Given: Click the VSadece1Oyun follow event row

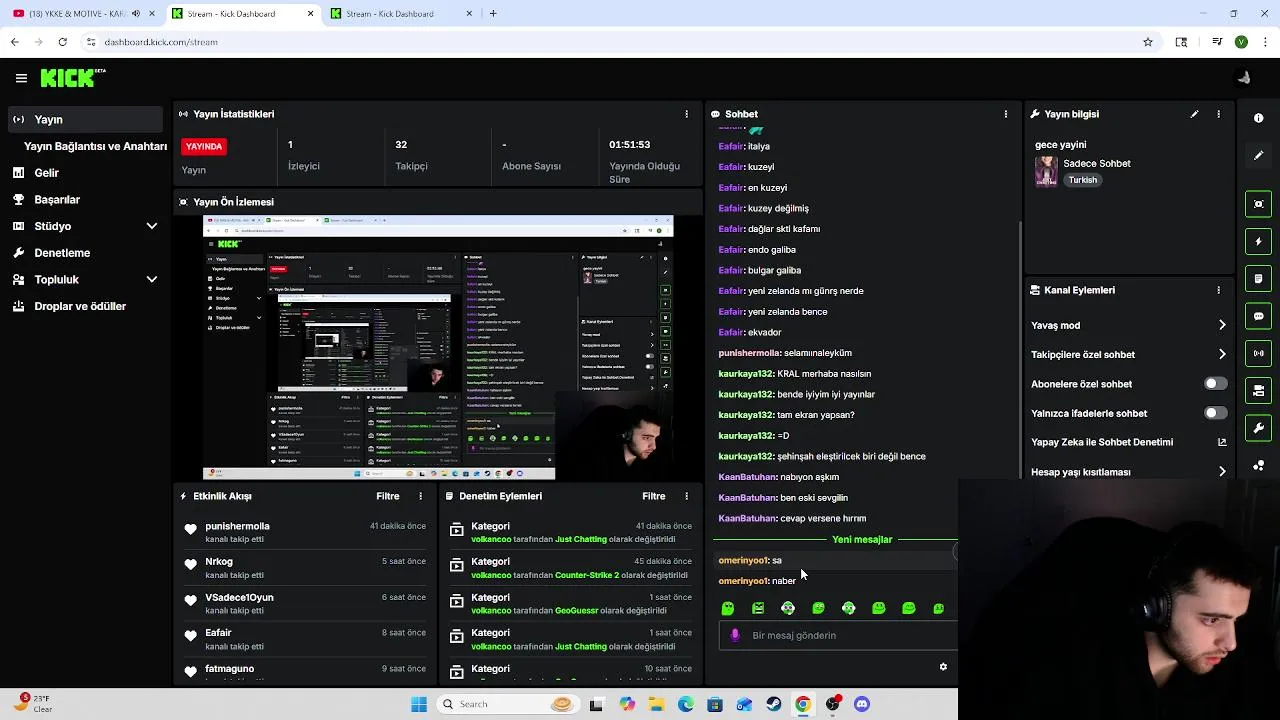Looking at the screenshot, I should click(305, 604).
